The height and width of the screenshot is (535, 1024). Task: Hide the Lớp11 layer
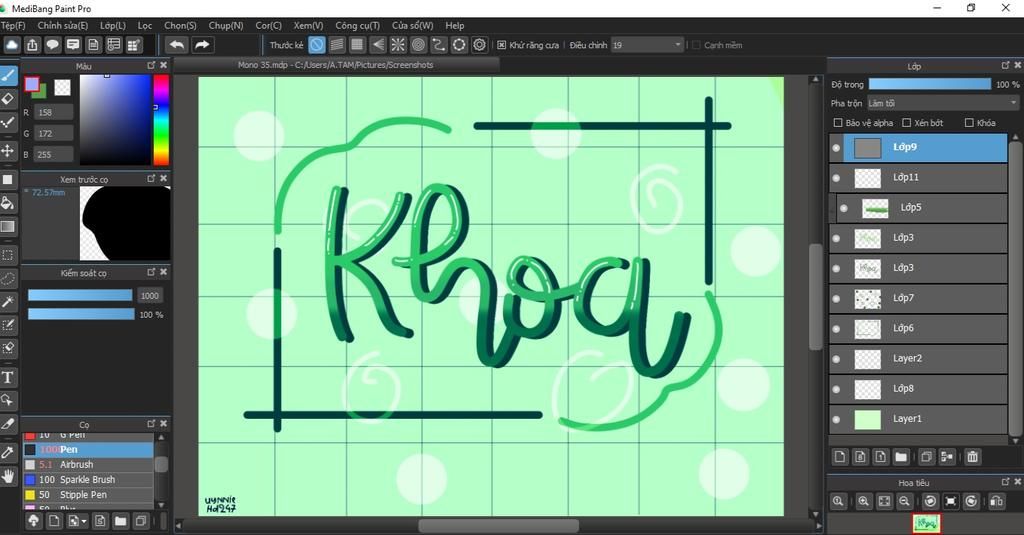click(x=837, y=178)
